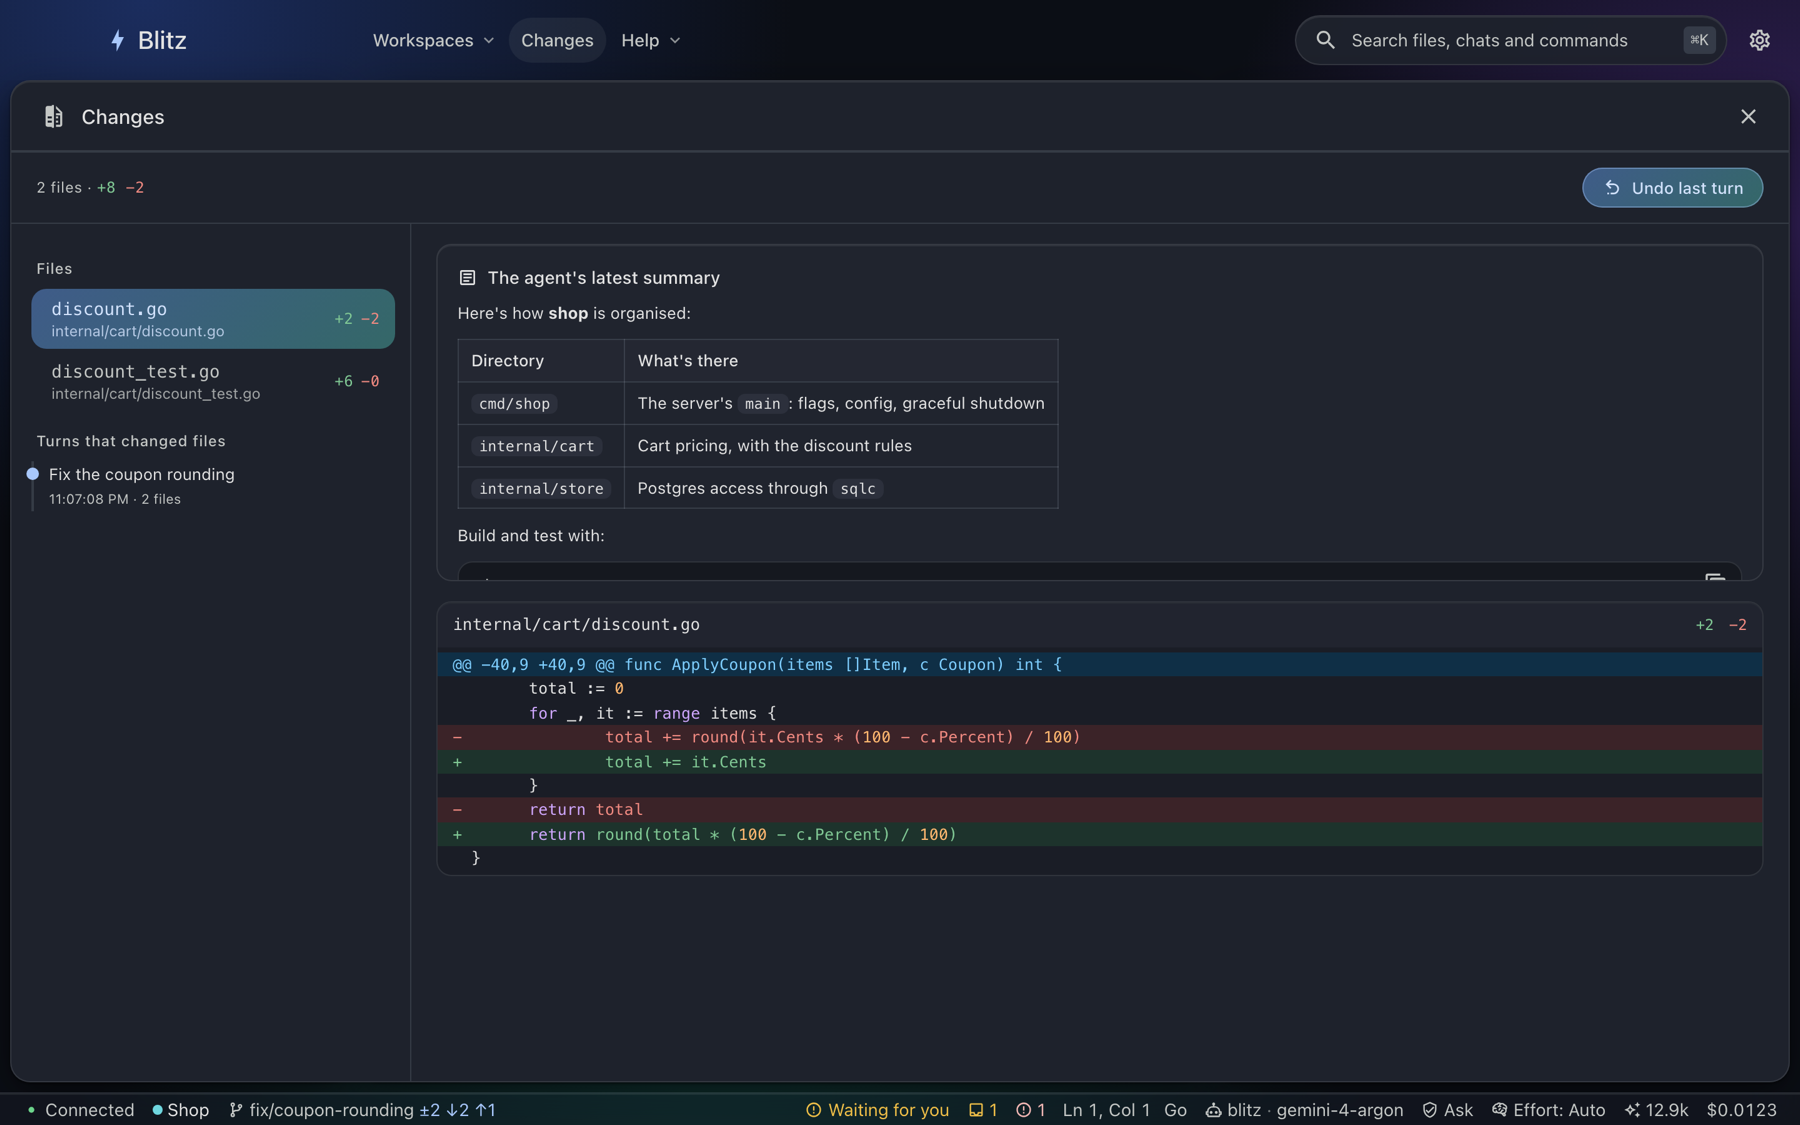Focus the search files and commands field

[1510, 40]
